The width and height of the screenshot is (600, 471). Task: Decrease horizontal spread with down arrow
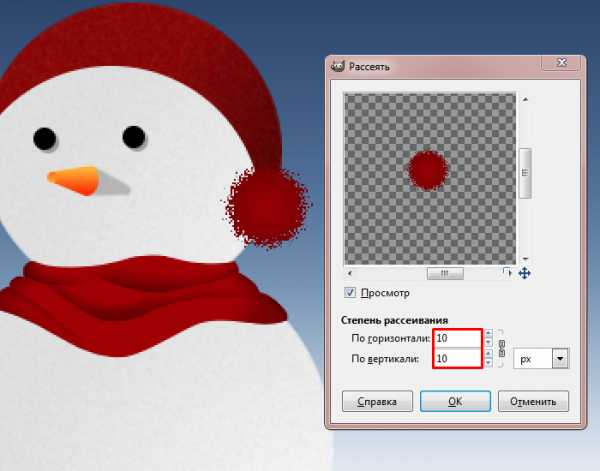488,342
